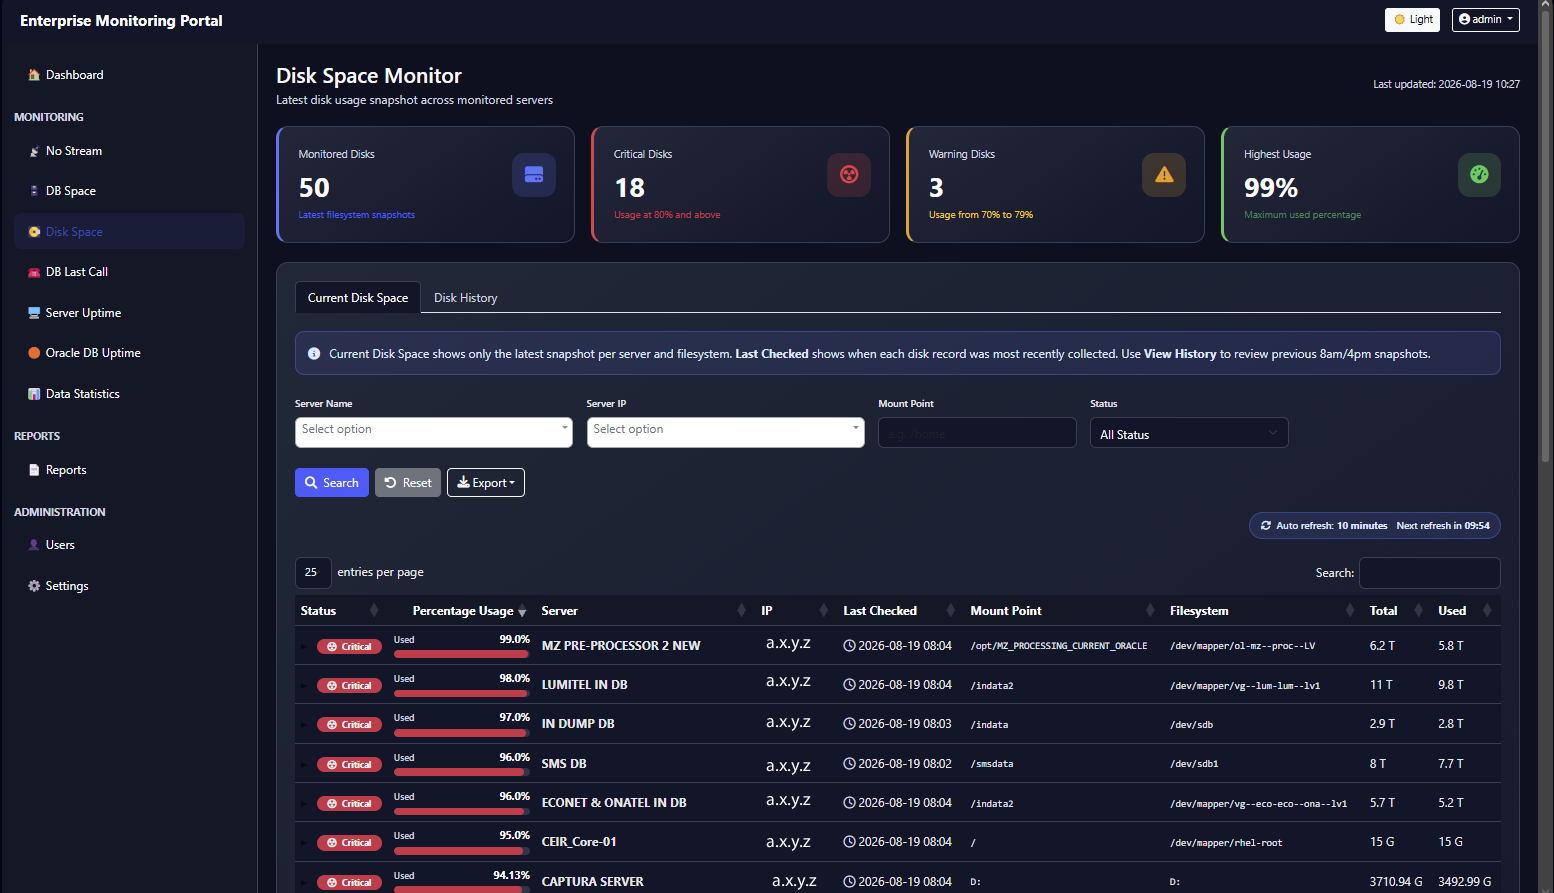Focus the Mount Point input field

(977, 433)
